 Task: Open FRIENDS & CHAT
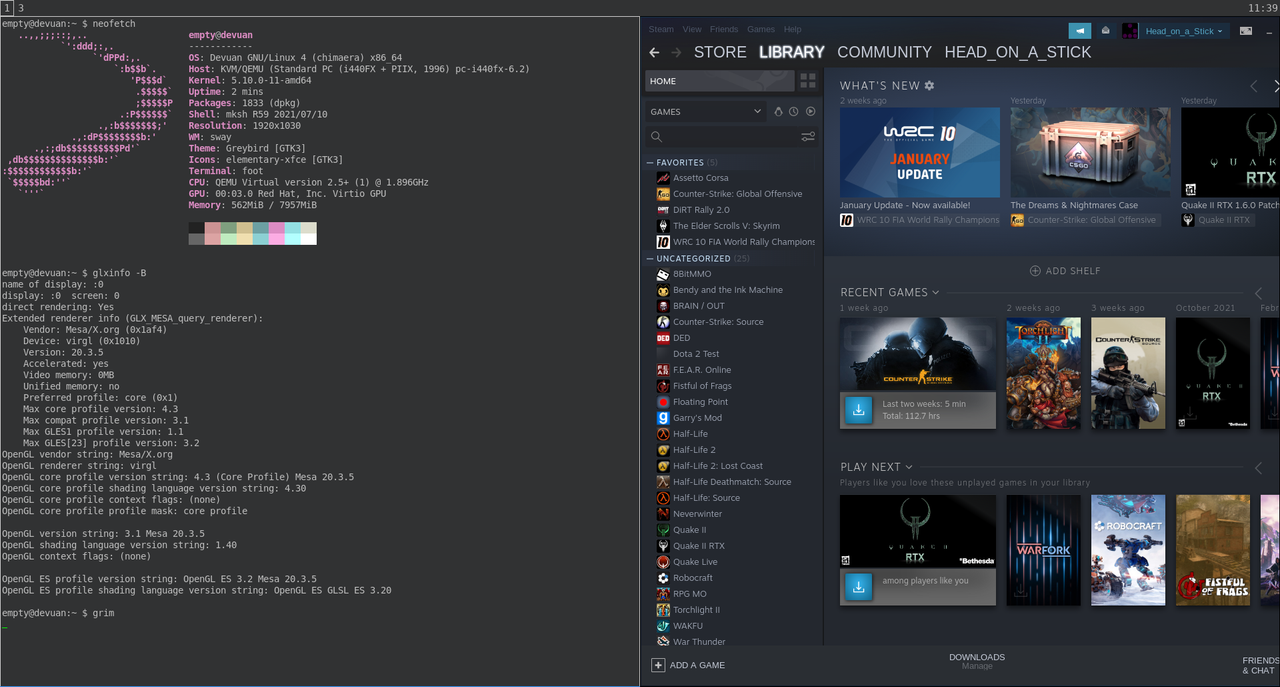[x=1260, y=665]
